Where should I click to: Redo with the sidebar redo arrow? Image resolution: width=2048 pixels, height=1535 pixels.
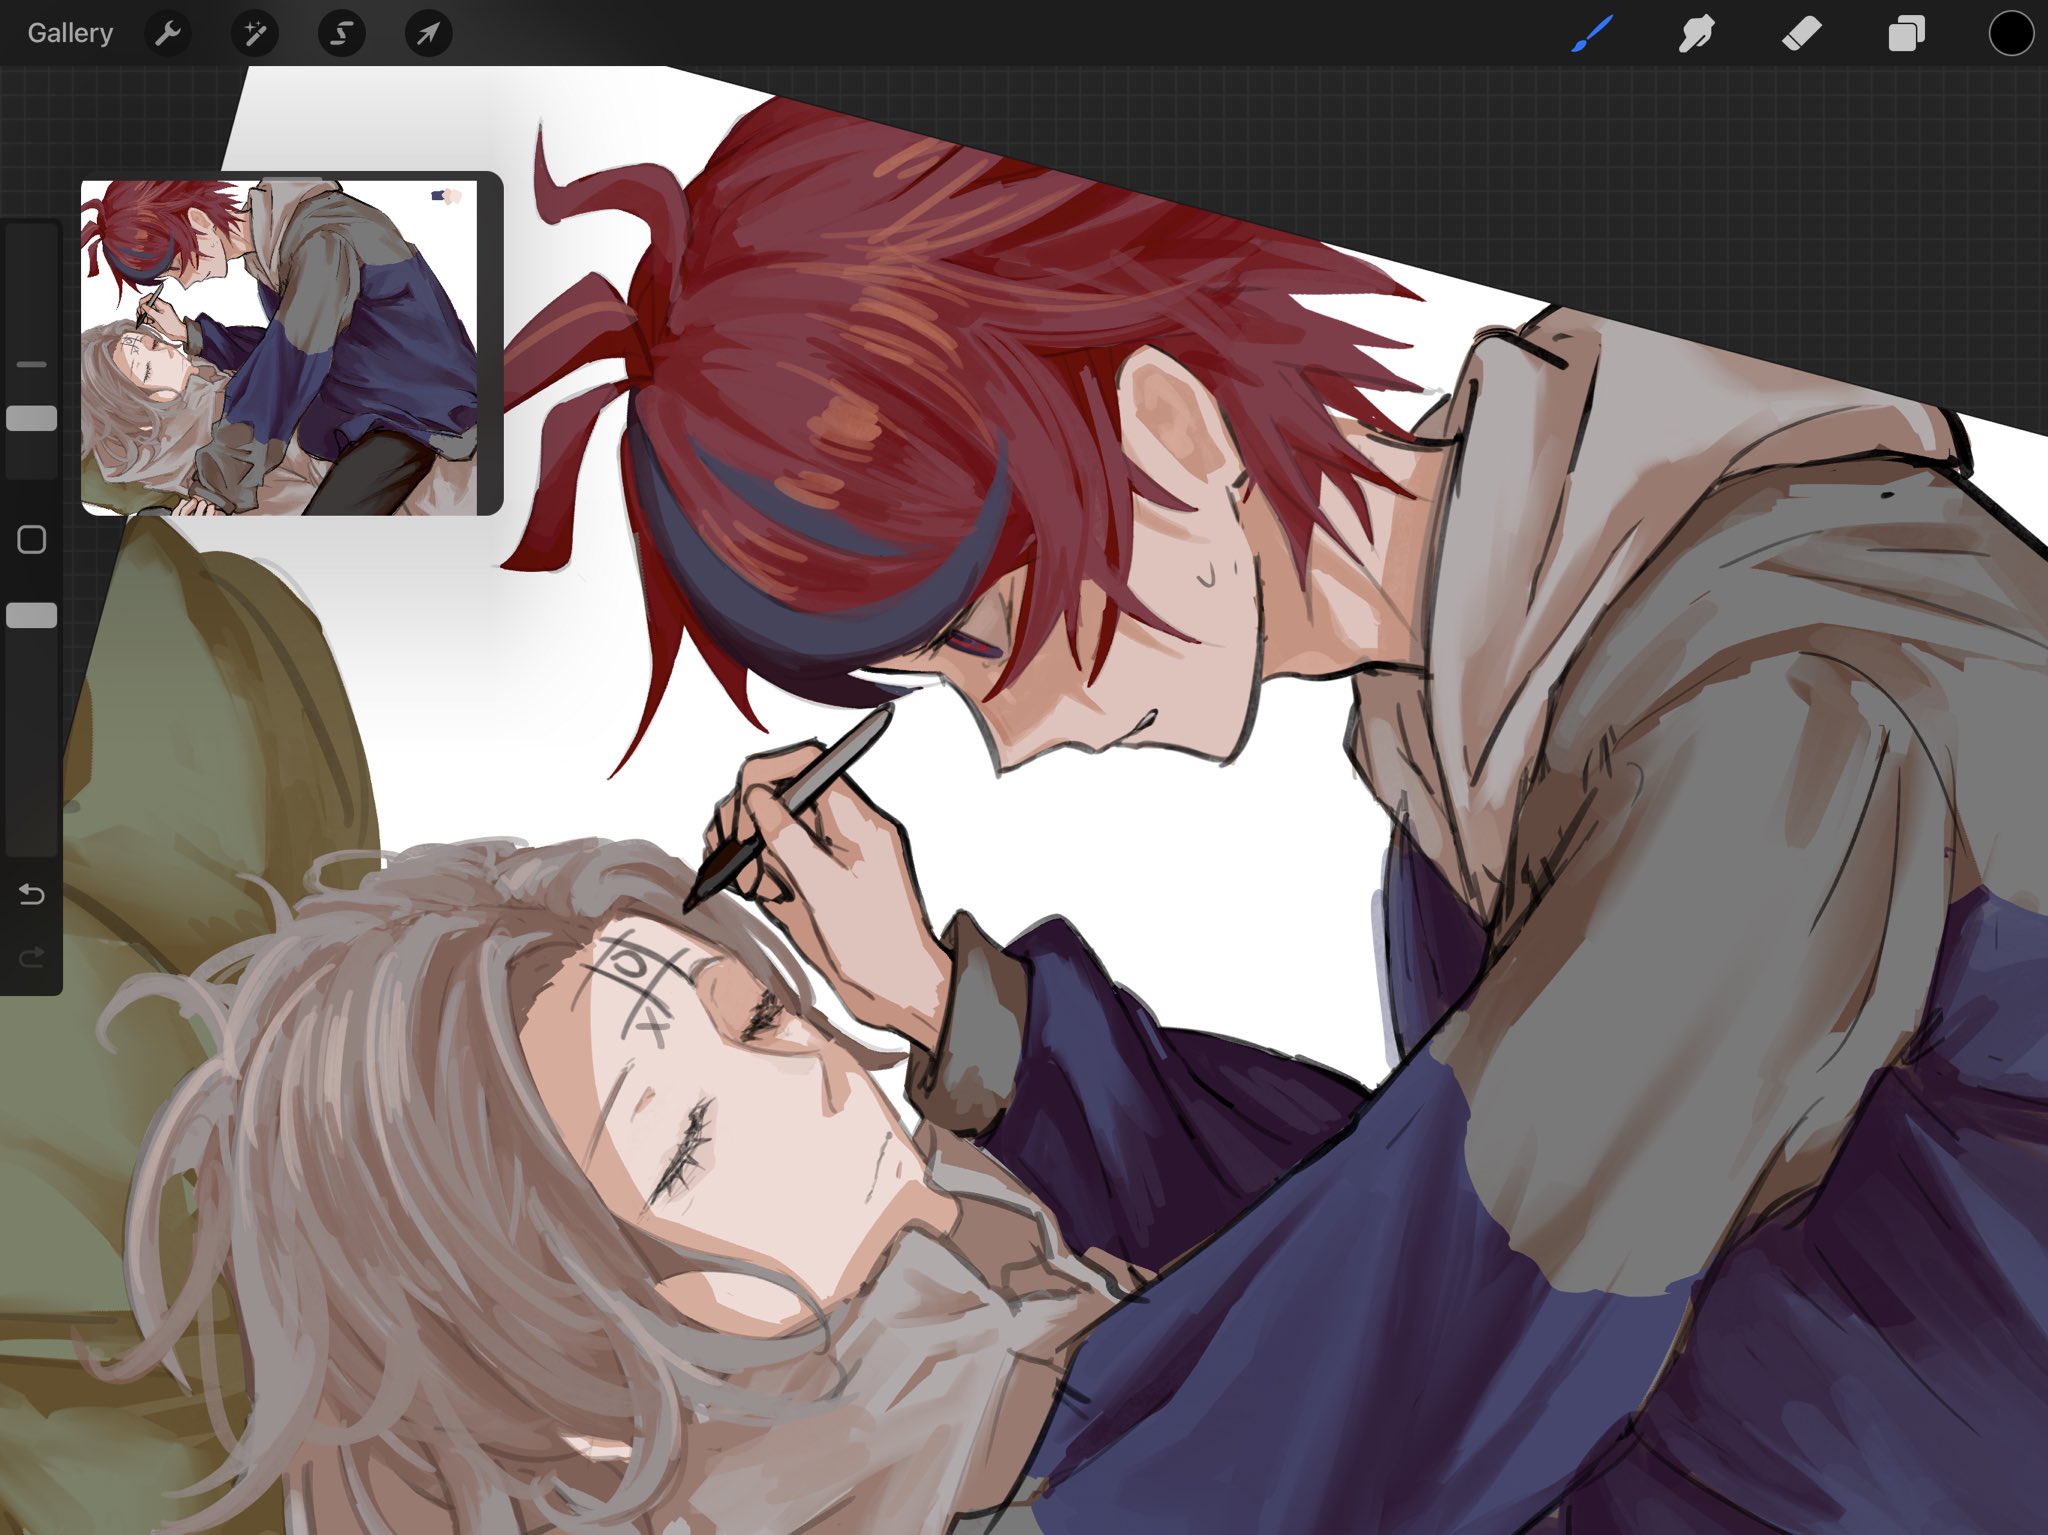(x=32, y=957)
